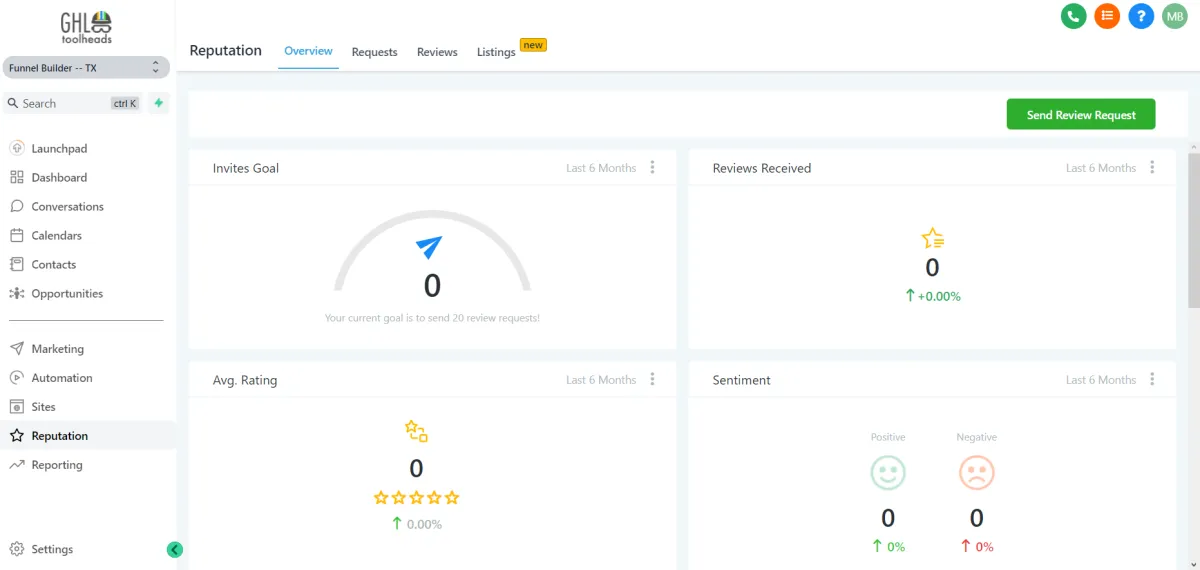Open Sentiment card three-dot options menu
The height and width of the screenshot is (570, 1200).
coord(1153,380)
